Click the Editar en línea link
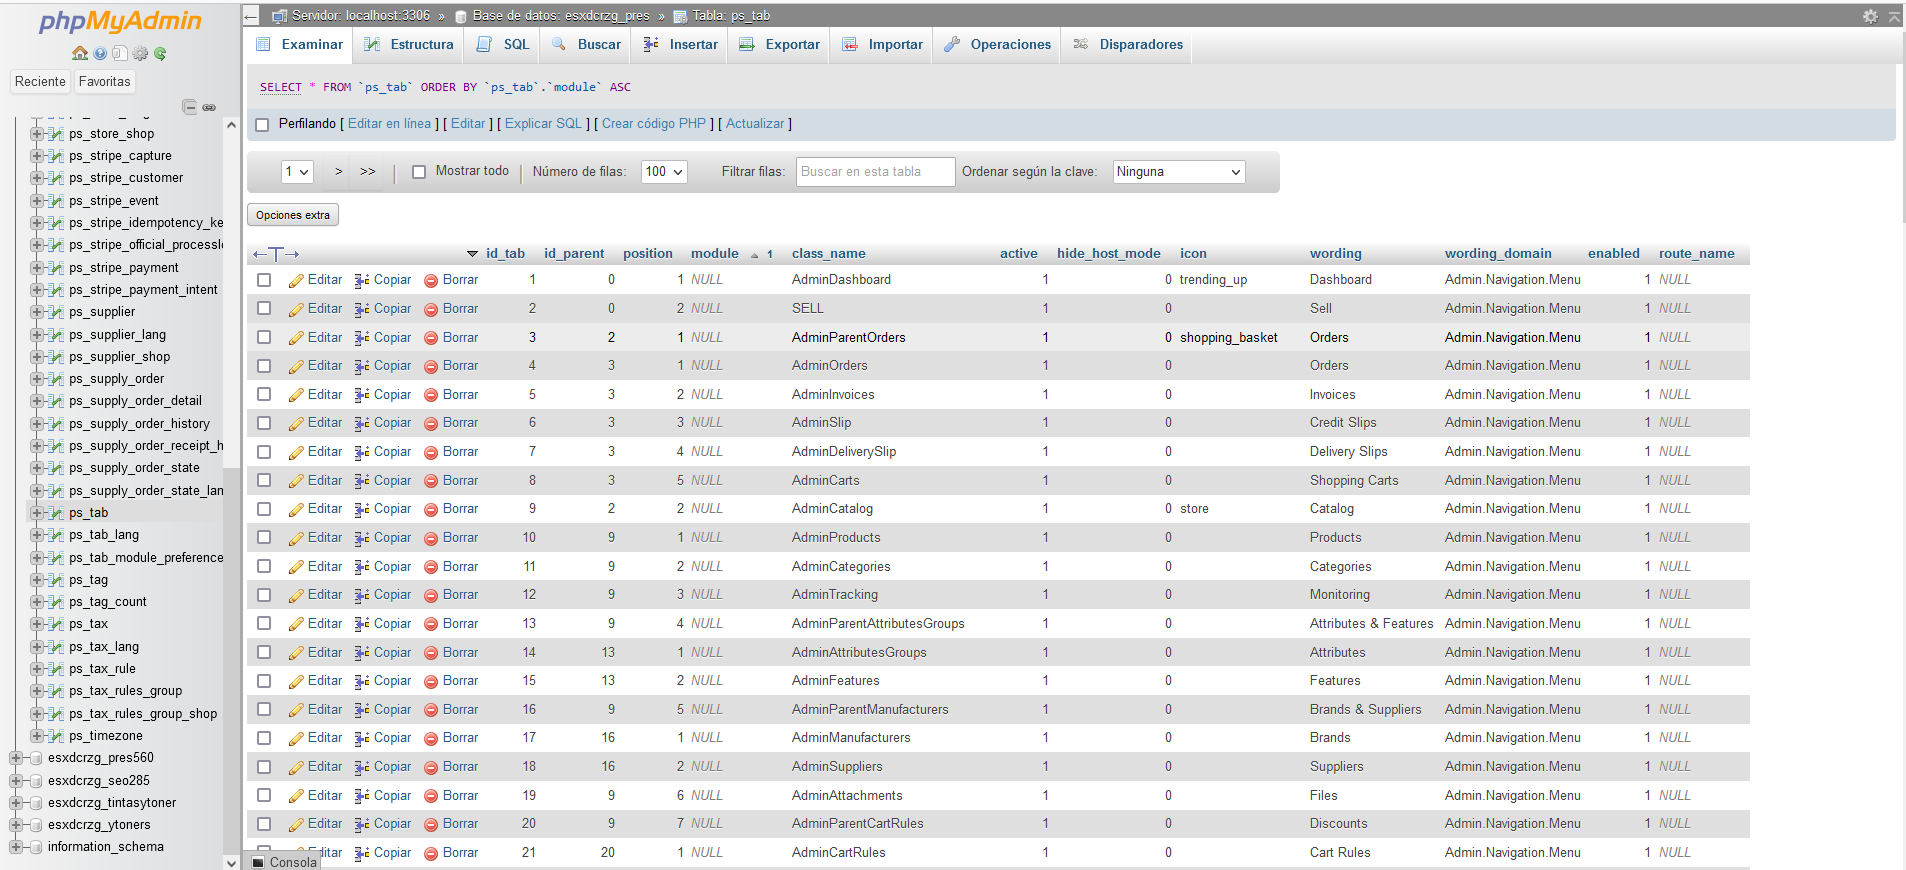Viewport: 1906px width, 870px height. [390, 124]
